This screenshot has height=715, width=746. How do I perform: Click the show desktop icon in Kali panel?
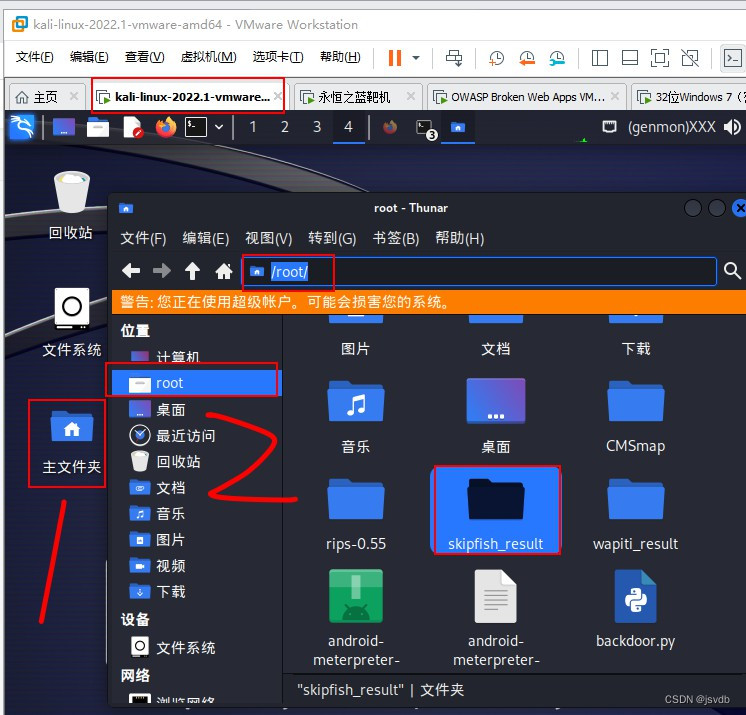(x=64, y=127)
